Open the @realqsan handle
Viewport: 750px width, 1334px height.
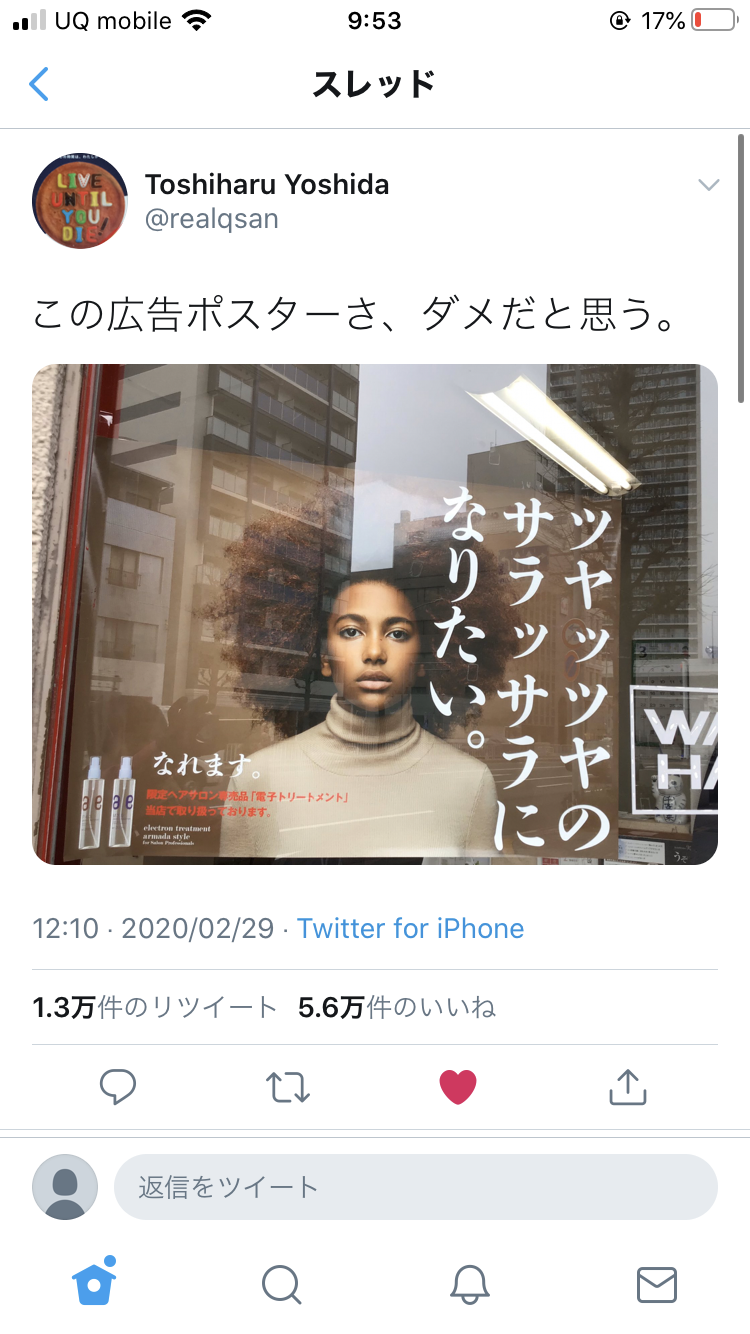tap(212, 220)
